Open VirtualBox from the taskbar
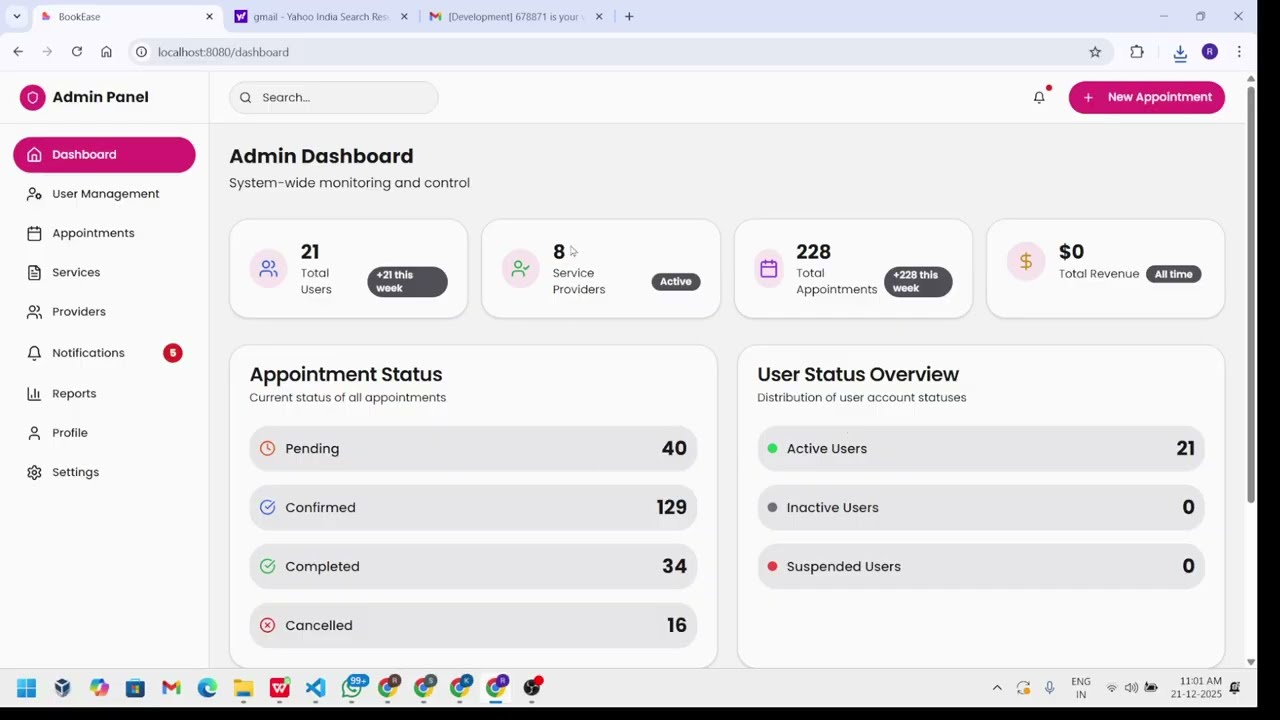 pos(63,688)
